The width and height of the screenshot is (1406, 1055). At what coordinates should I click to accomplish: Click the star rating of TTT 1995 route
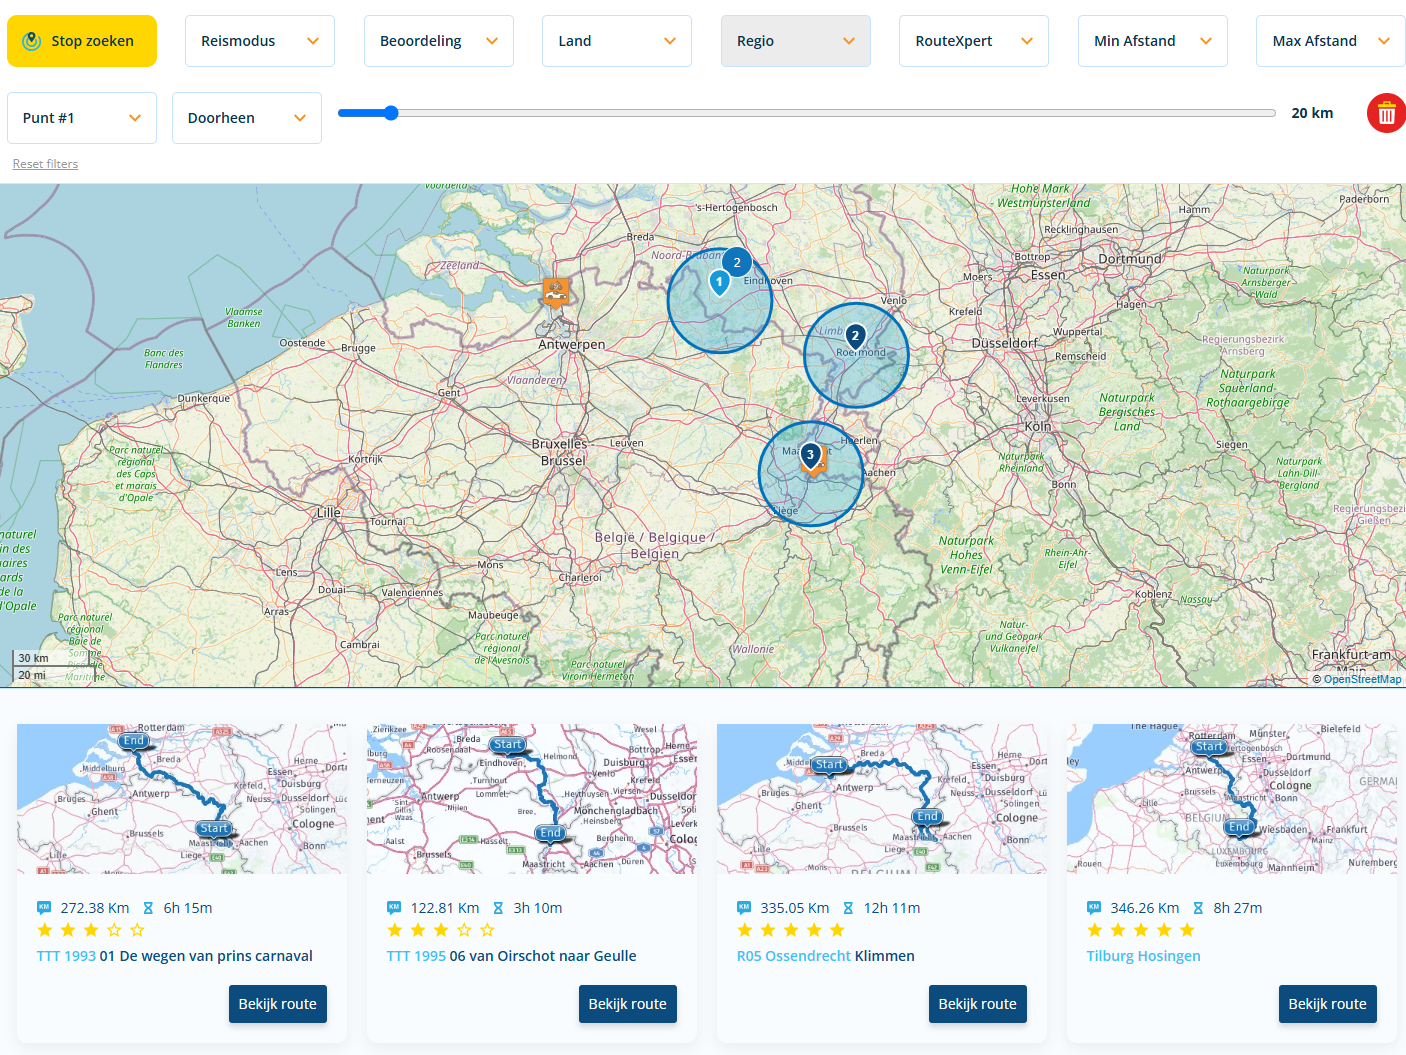(x=441, y=930)
